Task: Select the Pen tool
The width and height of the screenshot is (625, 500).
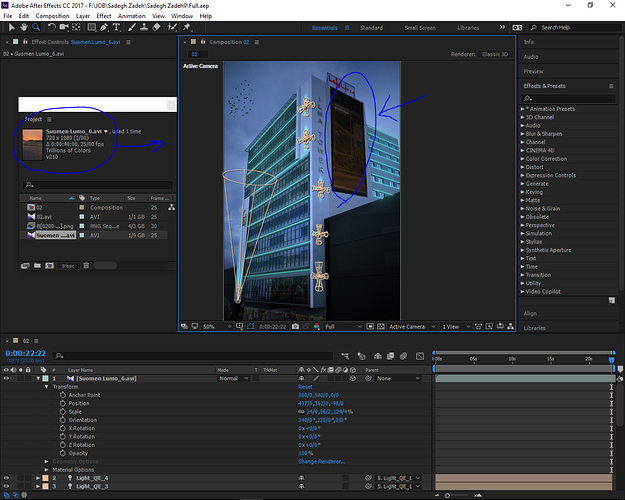Action: pyautogui.click(x=104, y=27)
